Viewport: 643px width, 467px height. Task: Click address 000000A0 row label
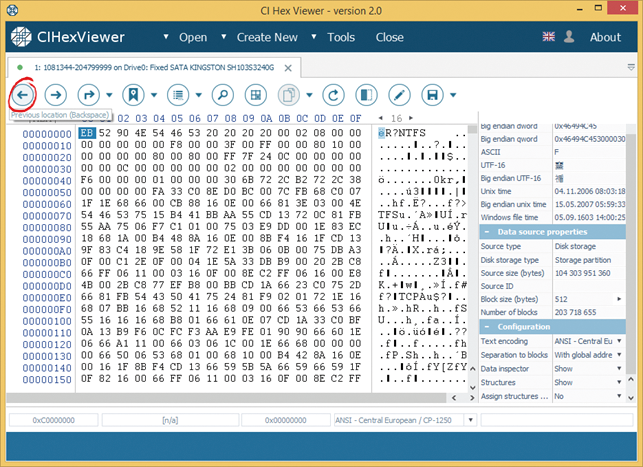coord(47,251)
